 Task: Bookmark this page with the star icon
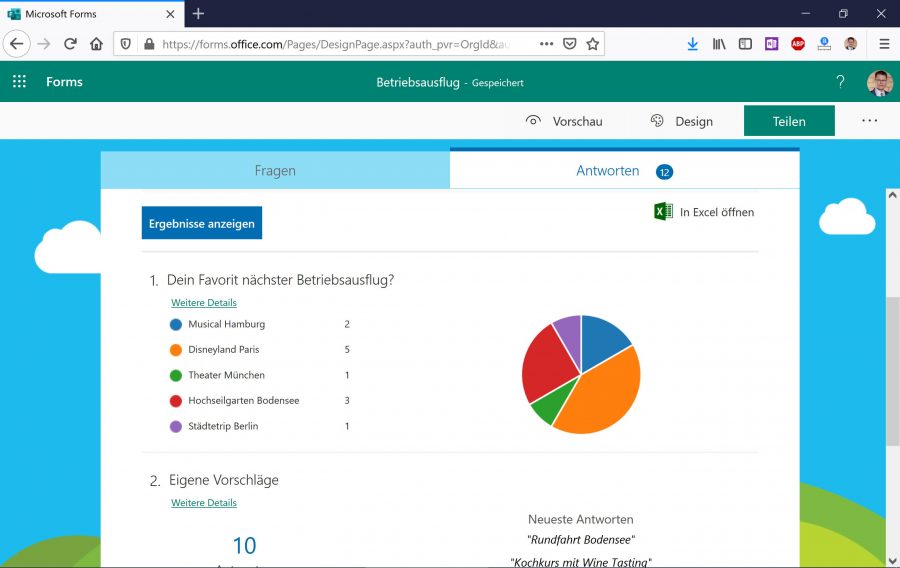(593, 44)
